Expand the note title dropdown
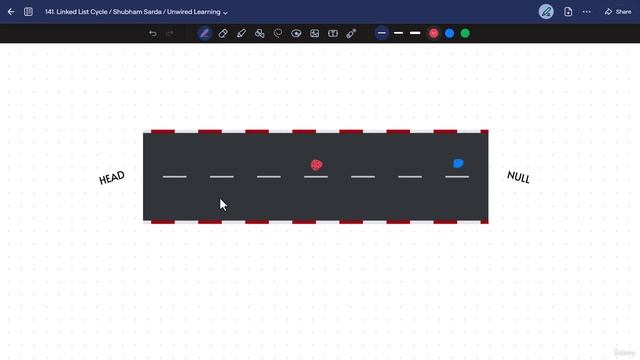 coord(225,13)
